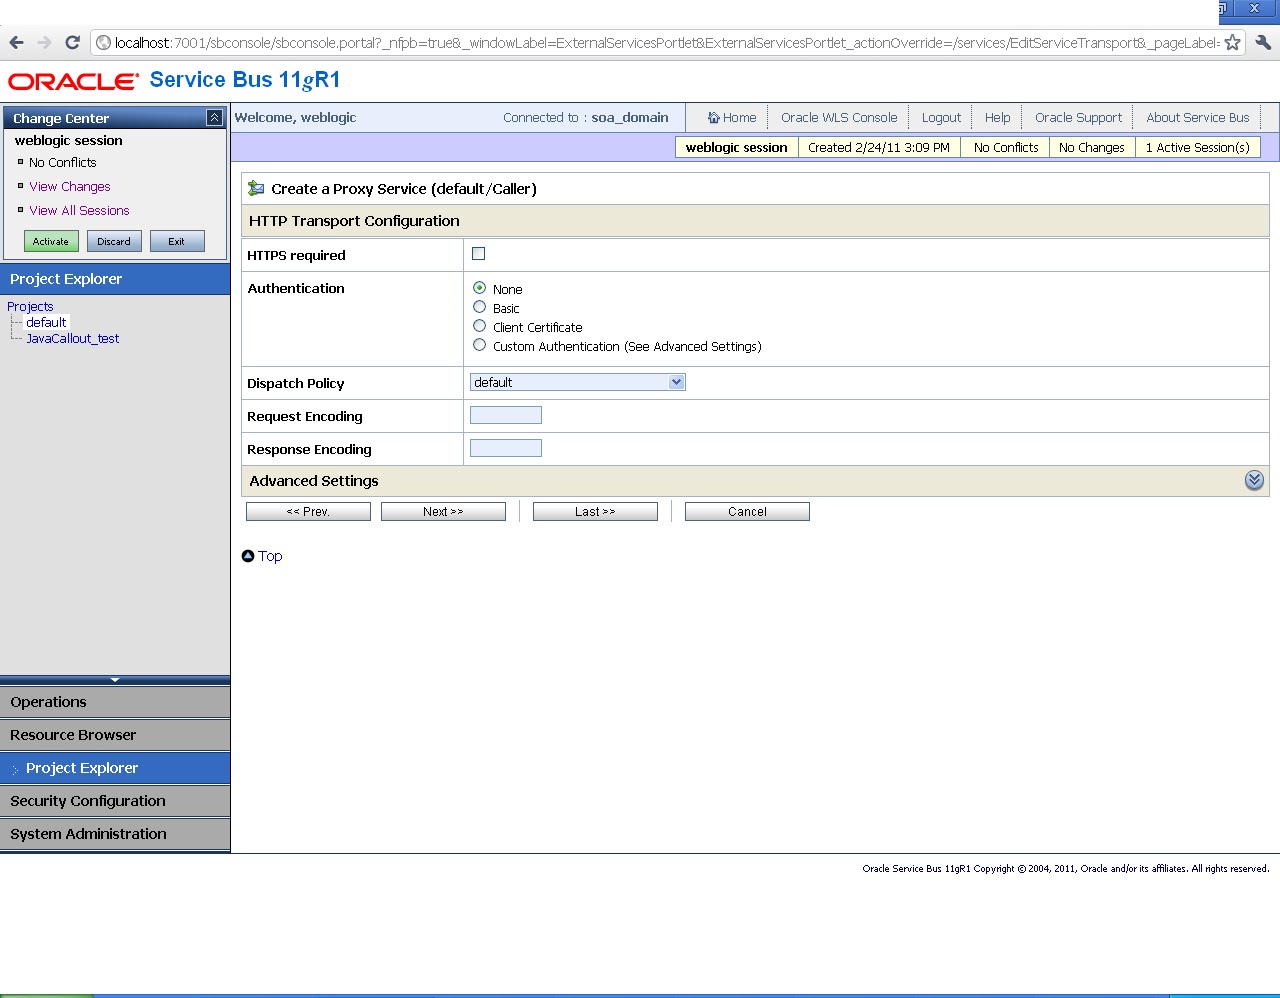The height and width of the screenshot is (998, 1280).
Task: Open Oracle Support link
Action: [x=1078, y=117]
